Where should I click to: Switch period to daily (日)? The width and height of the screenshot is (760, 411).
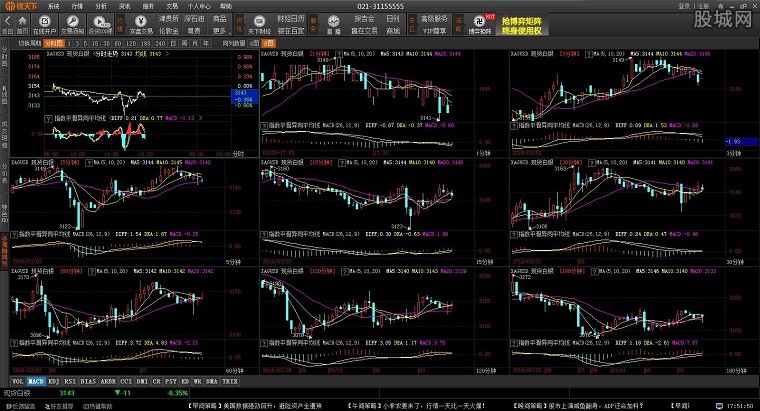click(x=173, y=43)
